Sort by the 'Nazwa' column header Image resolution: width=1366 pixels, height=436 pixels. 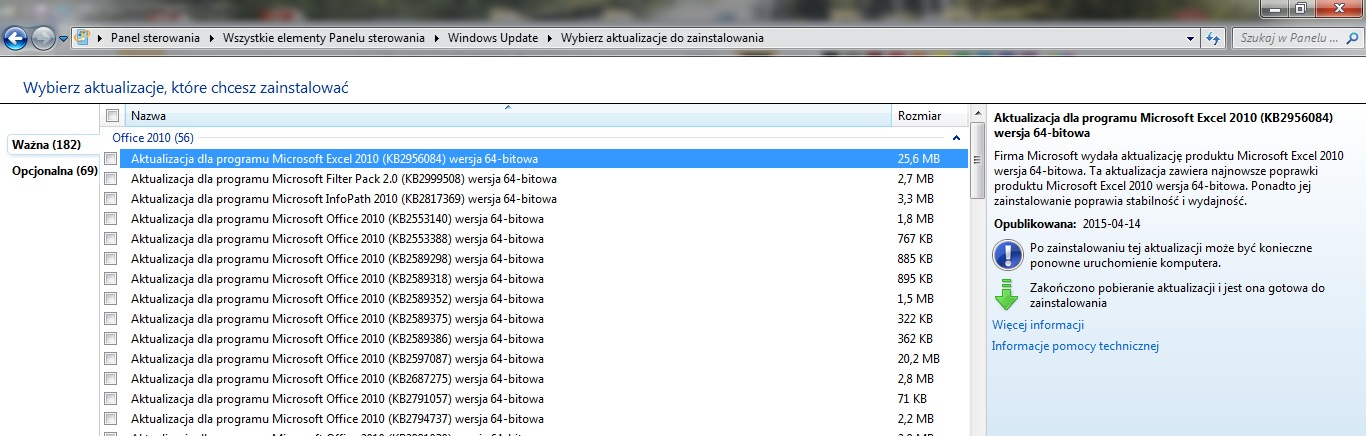pos(508,116)
